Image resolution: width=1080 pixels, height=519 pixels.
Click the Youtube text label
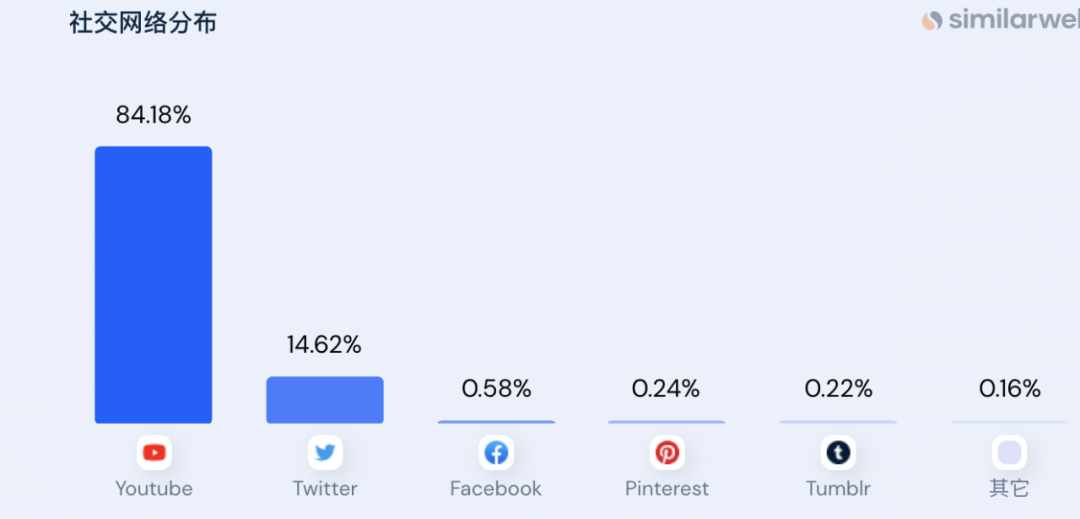pyautogui.click(x=154, y=489)
